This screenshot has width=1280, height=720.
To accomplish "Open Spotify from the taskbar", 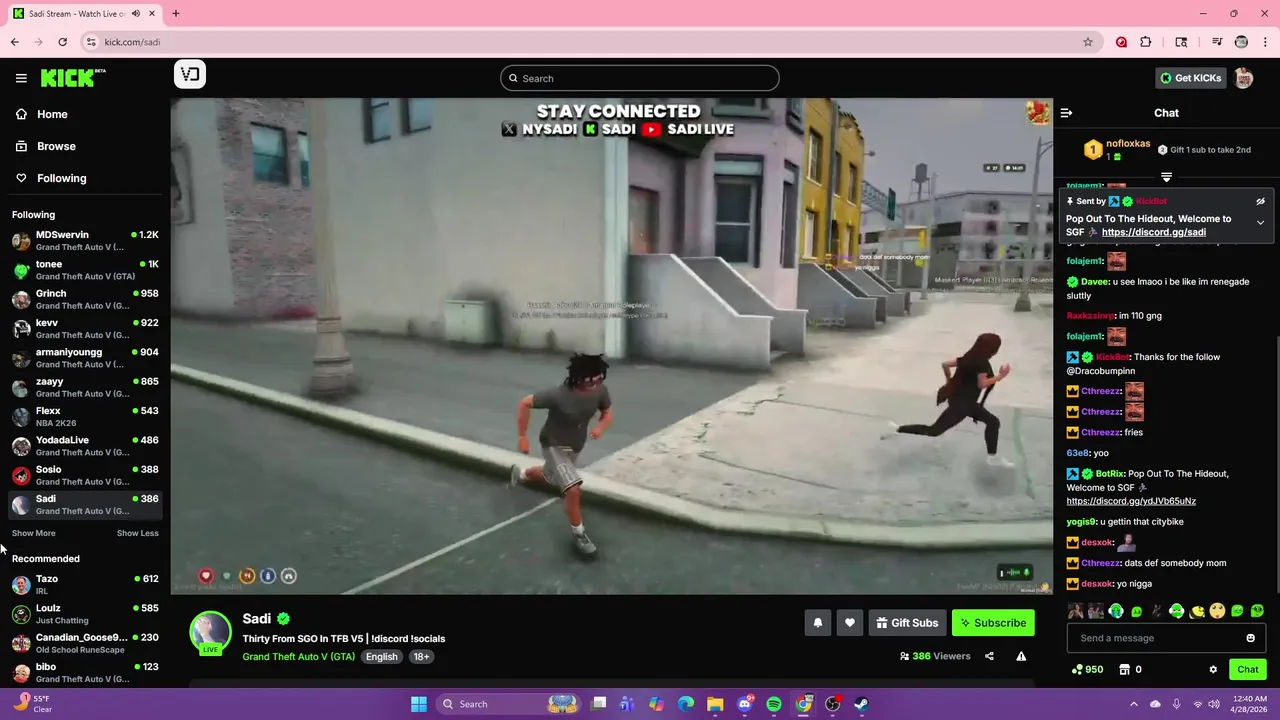I will (x=774, y=704).
